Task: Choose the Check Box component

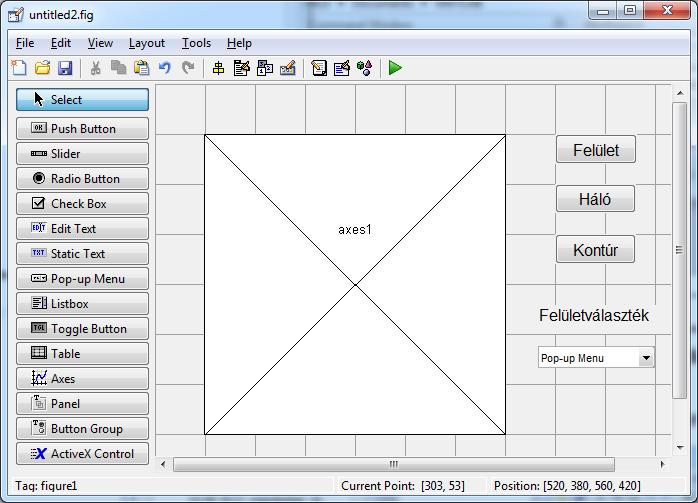Action: [82, 203]
